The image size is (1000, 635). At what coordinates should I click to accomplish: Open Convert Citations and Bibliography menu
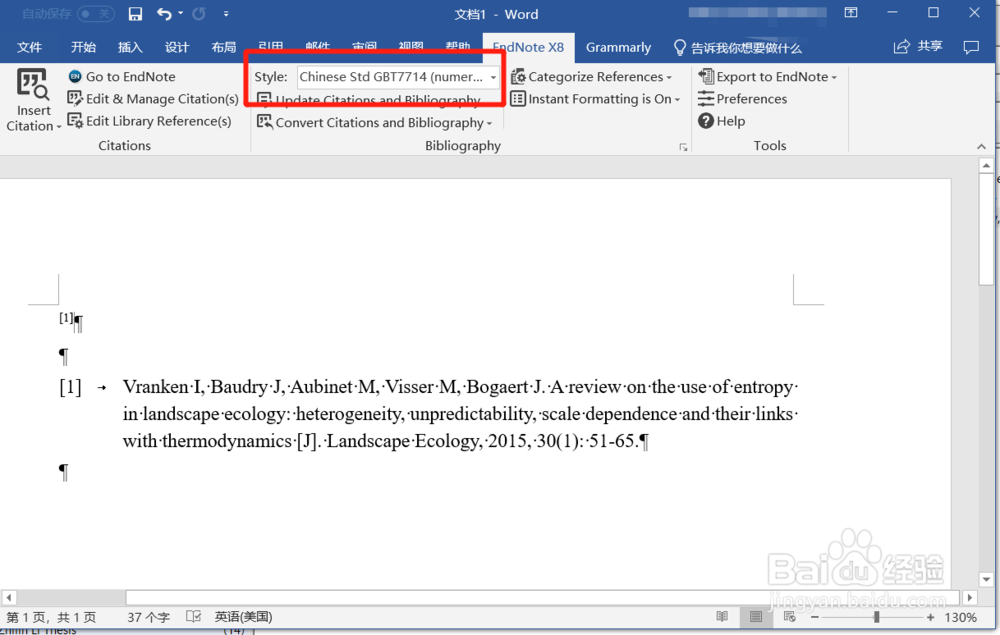[x=374, y=122]
